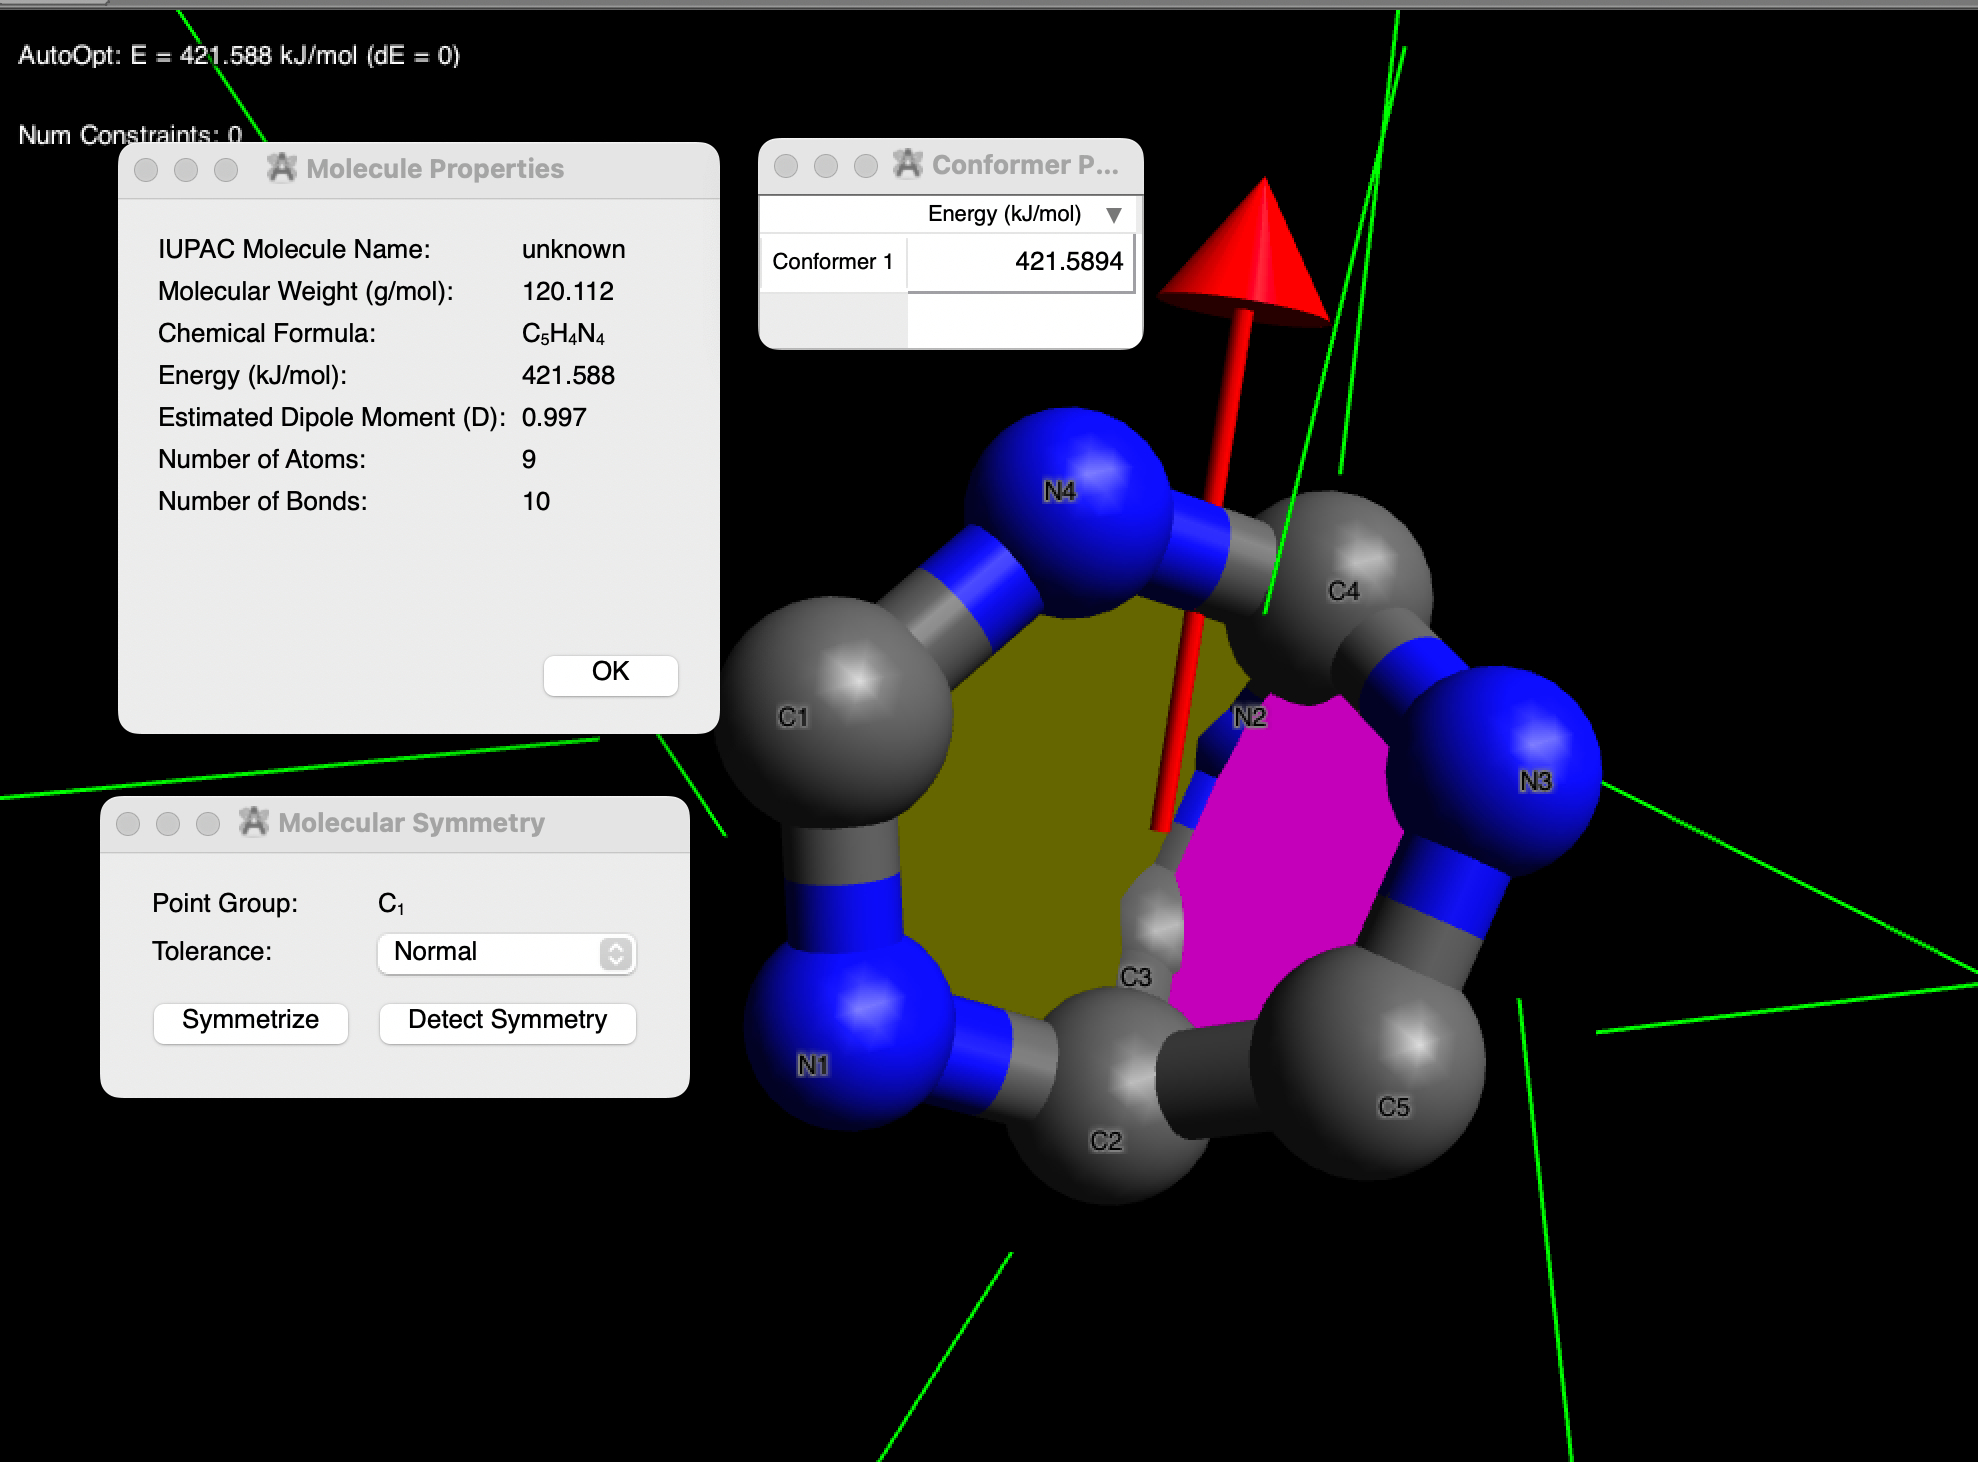Click the Symmetrize button
Image resolution: width=1978 pixels, height=1462 pixels.
click(250, 1021)
